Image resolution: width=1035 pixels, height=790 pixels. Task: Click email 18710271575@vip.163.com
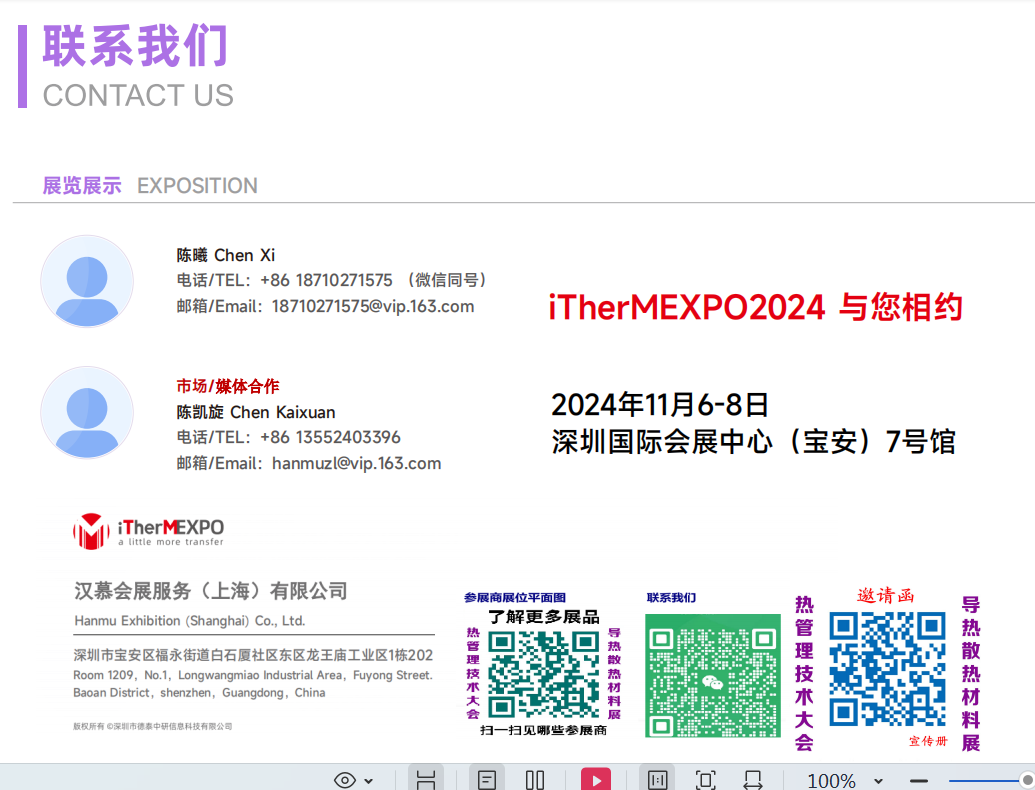tap(373, 306)
